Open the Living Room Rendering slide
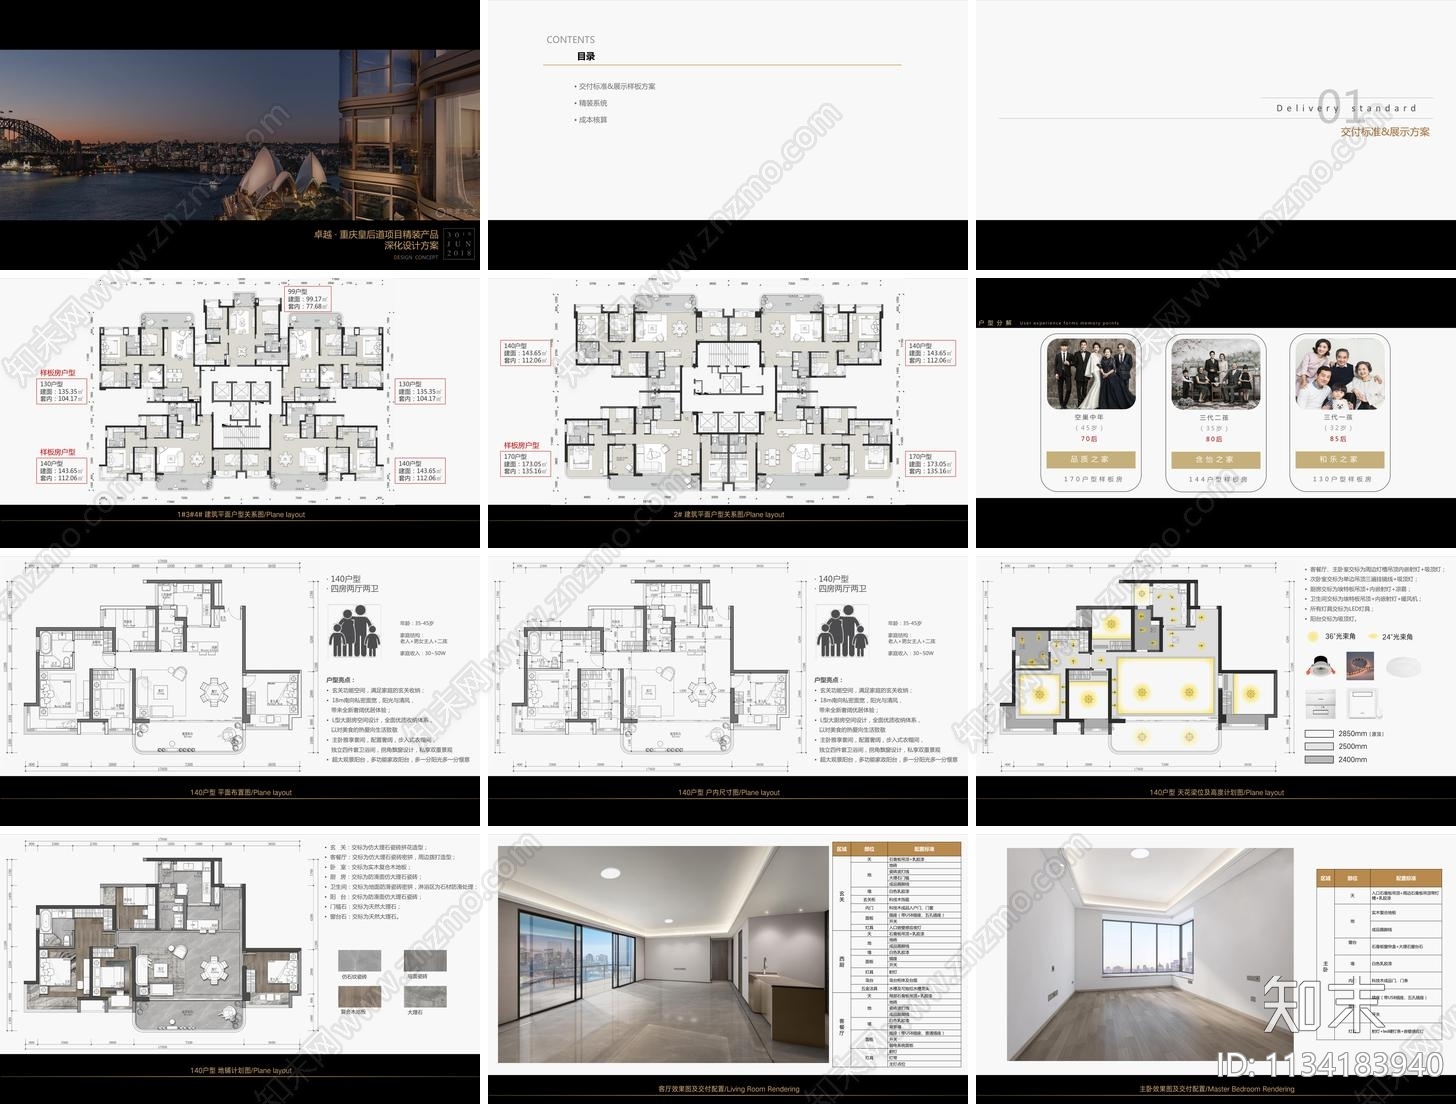This screenshot has width=1456, height=1104. [728, 969]
